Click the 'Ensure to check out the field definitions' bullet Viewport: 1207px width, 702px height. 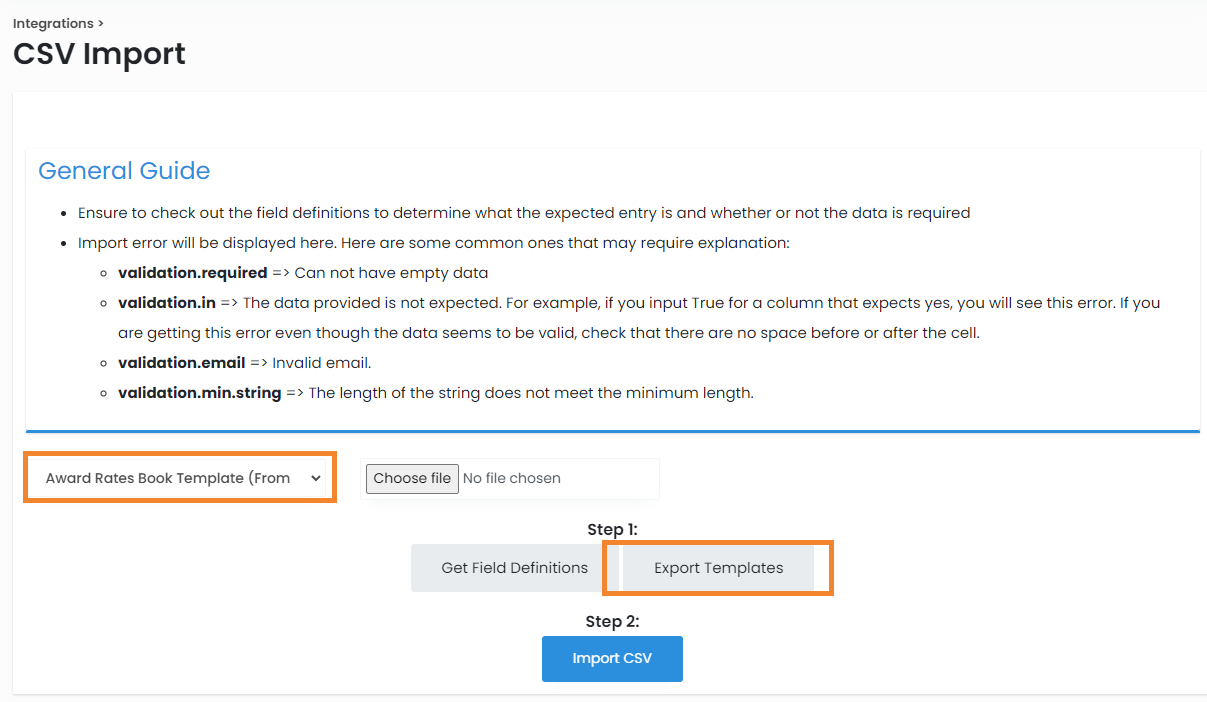(523, 213)
